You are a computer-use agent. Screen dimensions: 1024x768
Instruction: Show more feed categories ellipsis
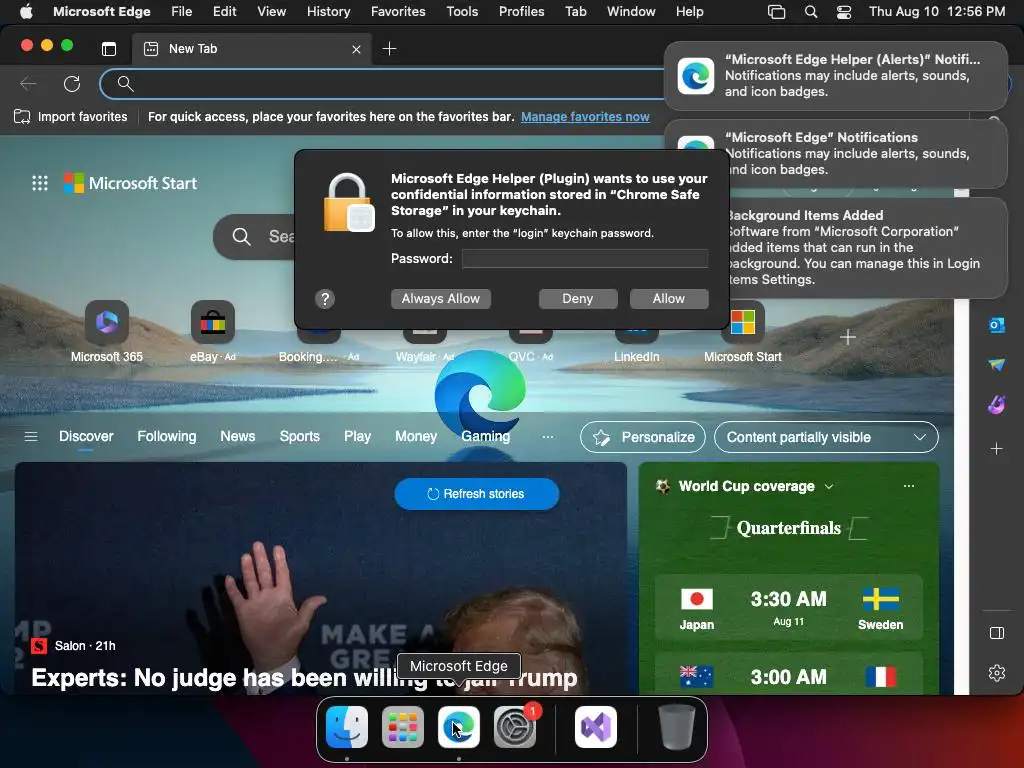point(547,436)
